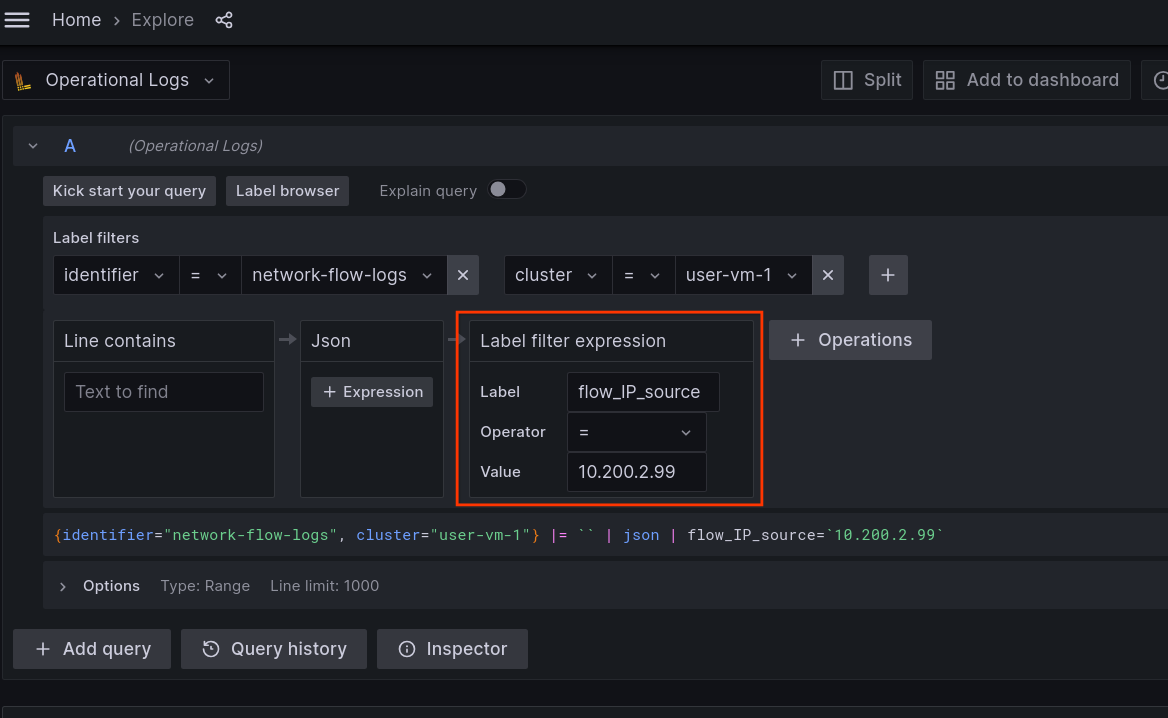The height and width of the screenshot is (718, 1168).
Task: Click the share link icon next to Explore
Action: (x=224, y=19)
